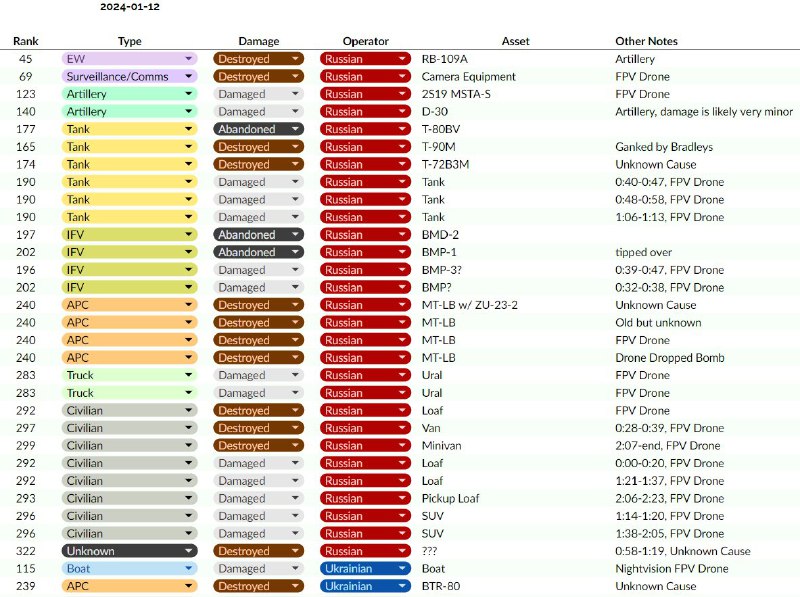
Task: Select the T-80BV asset cell
Action: click(441, 129)
